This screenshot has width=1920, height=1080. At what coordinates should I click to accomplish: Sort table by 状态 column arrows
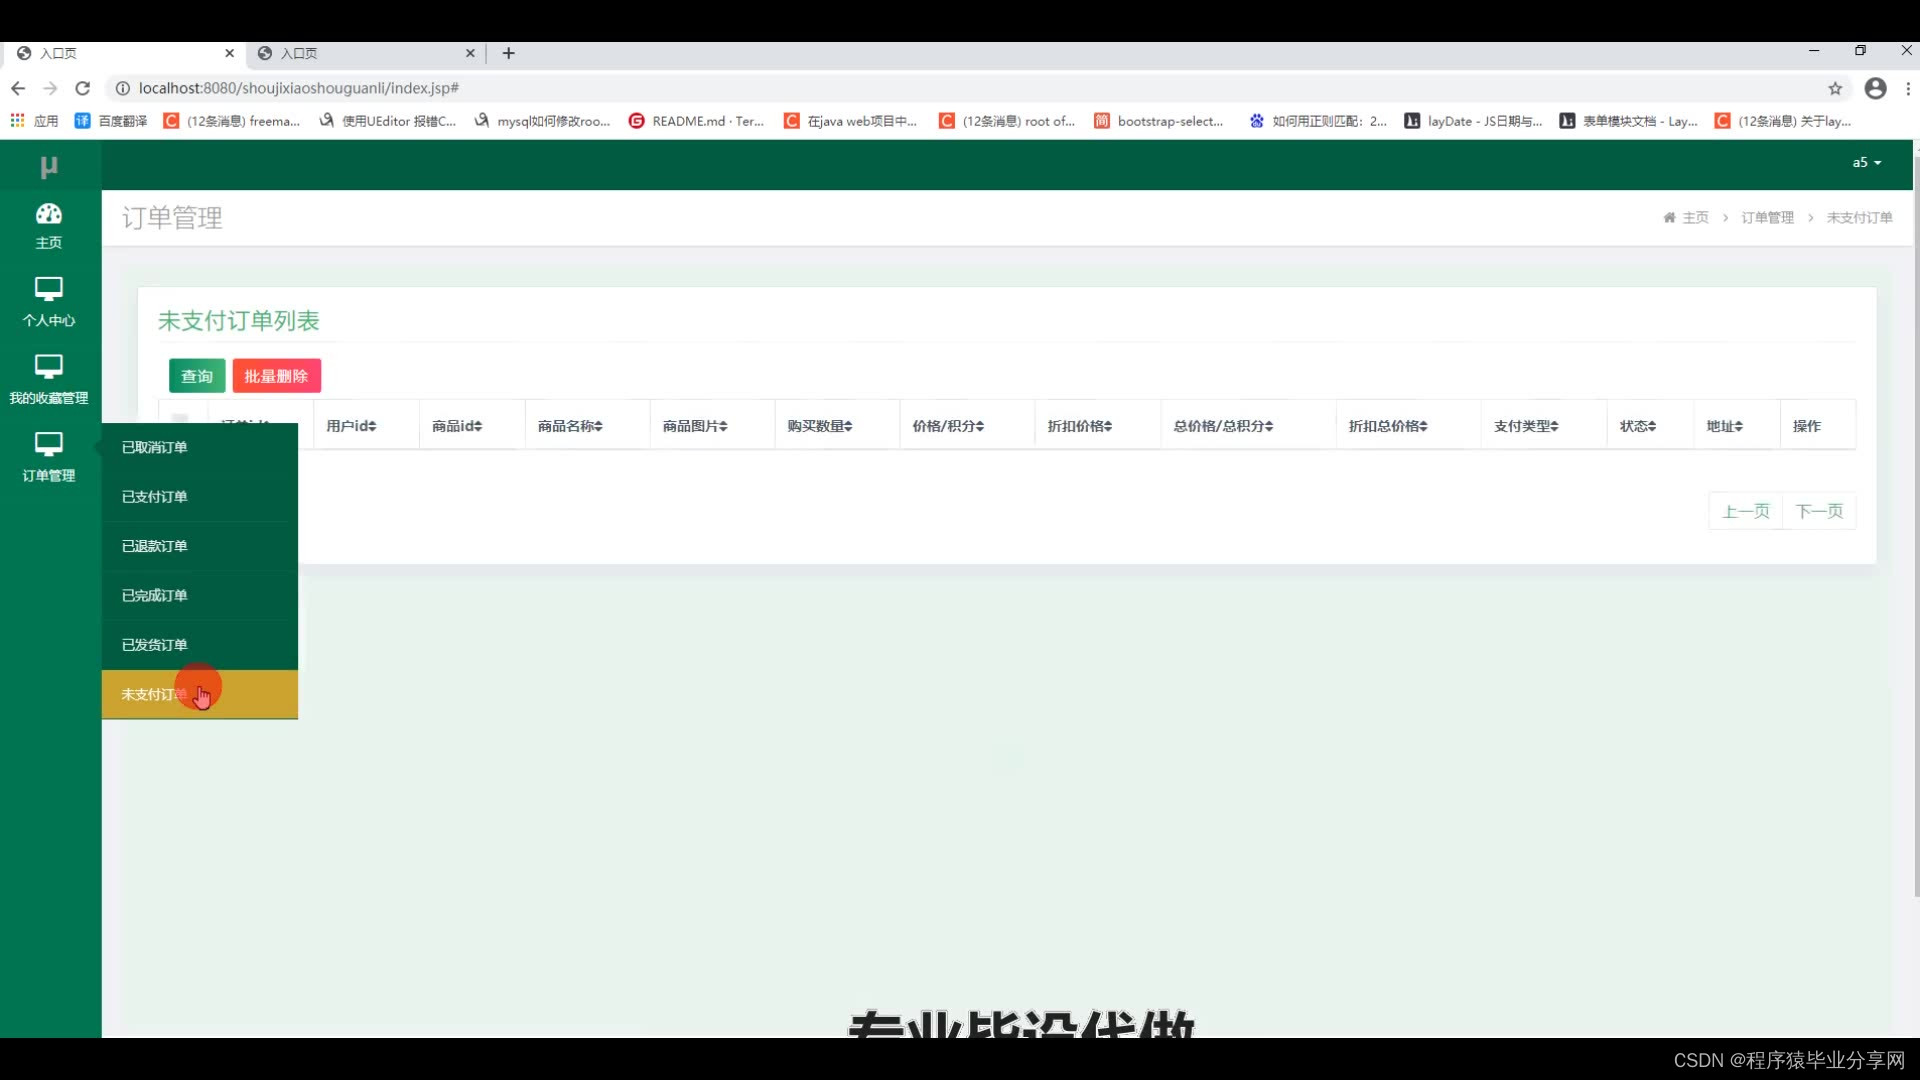click(x=1652, y=426)
